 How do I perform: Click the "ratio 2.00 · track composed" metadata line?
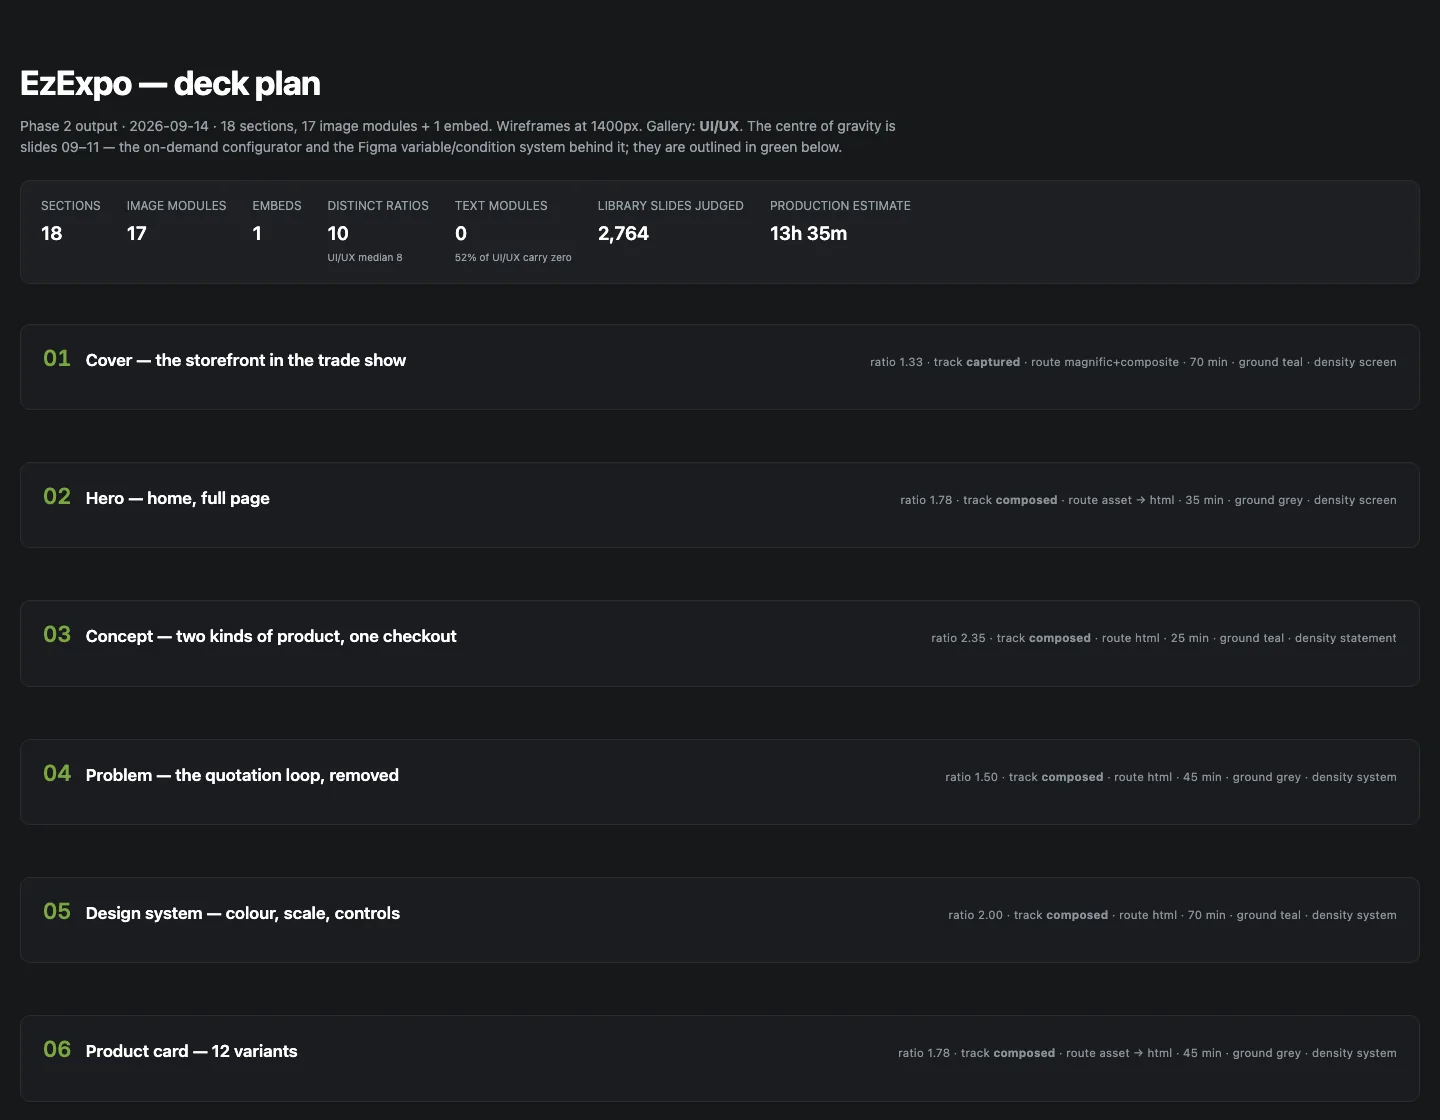[1172, 915]
